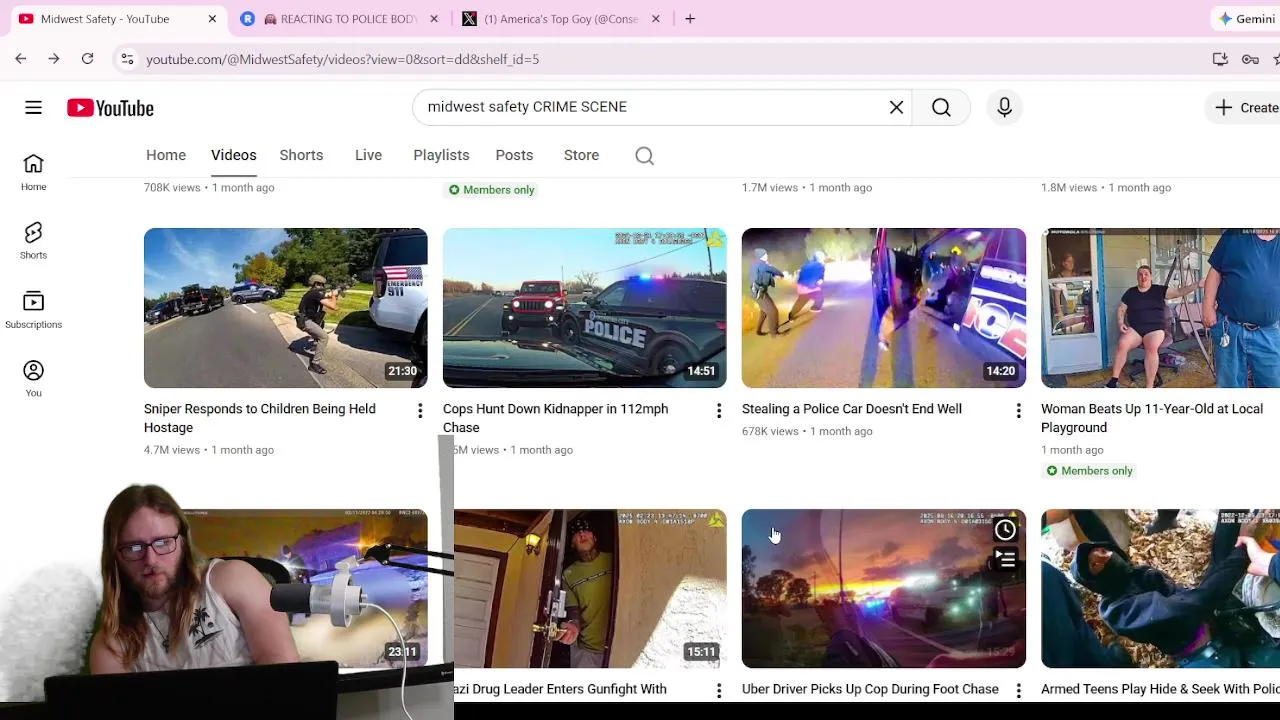Viewport: 1280px width, 720px height.
Task: Open Stealing a Police Car thumbnail
Action: click(883, 308)
